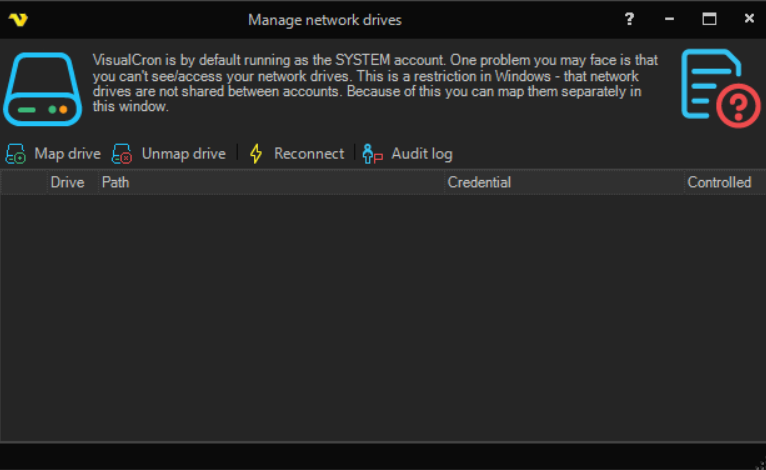Click the VisualCron logo in the title bar

(17, 19)
